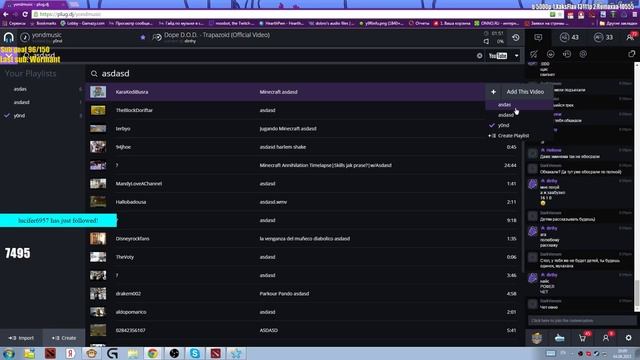Click the plug.dj headphones logo icon
This screenshot has width=640, height=360.
(9, 38)
